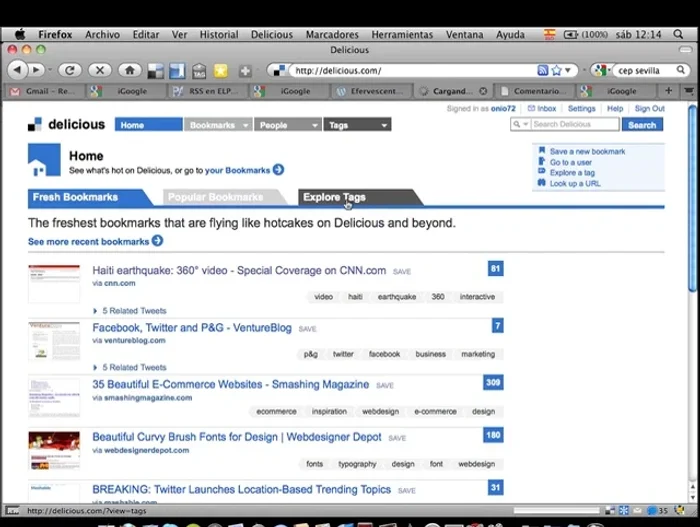The image size is (700, 527).
Task: Stop loading with the X toolbar button
Action: pyautogui.click(x=100, y=70)
